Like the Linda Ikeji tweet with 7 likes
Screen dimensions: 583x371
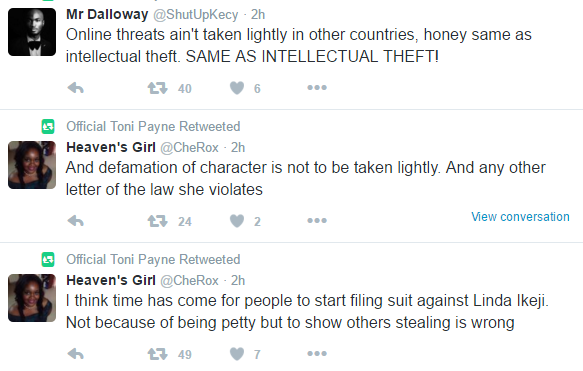point(237,354)
